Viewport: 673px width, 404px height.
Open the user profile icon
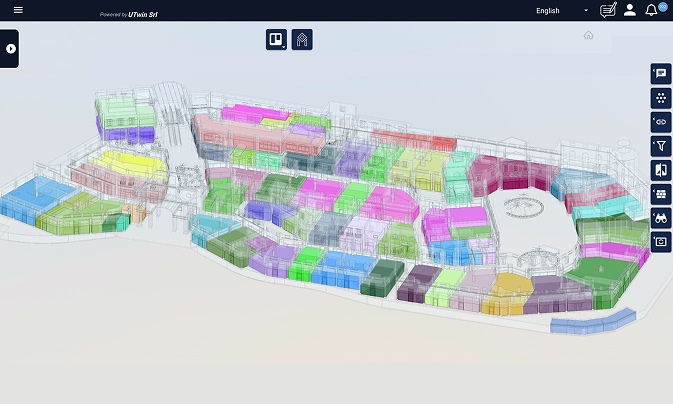pyautogui.click(x=630, y=10)
